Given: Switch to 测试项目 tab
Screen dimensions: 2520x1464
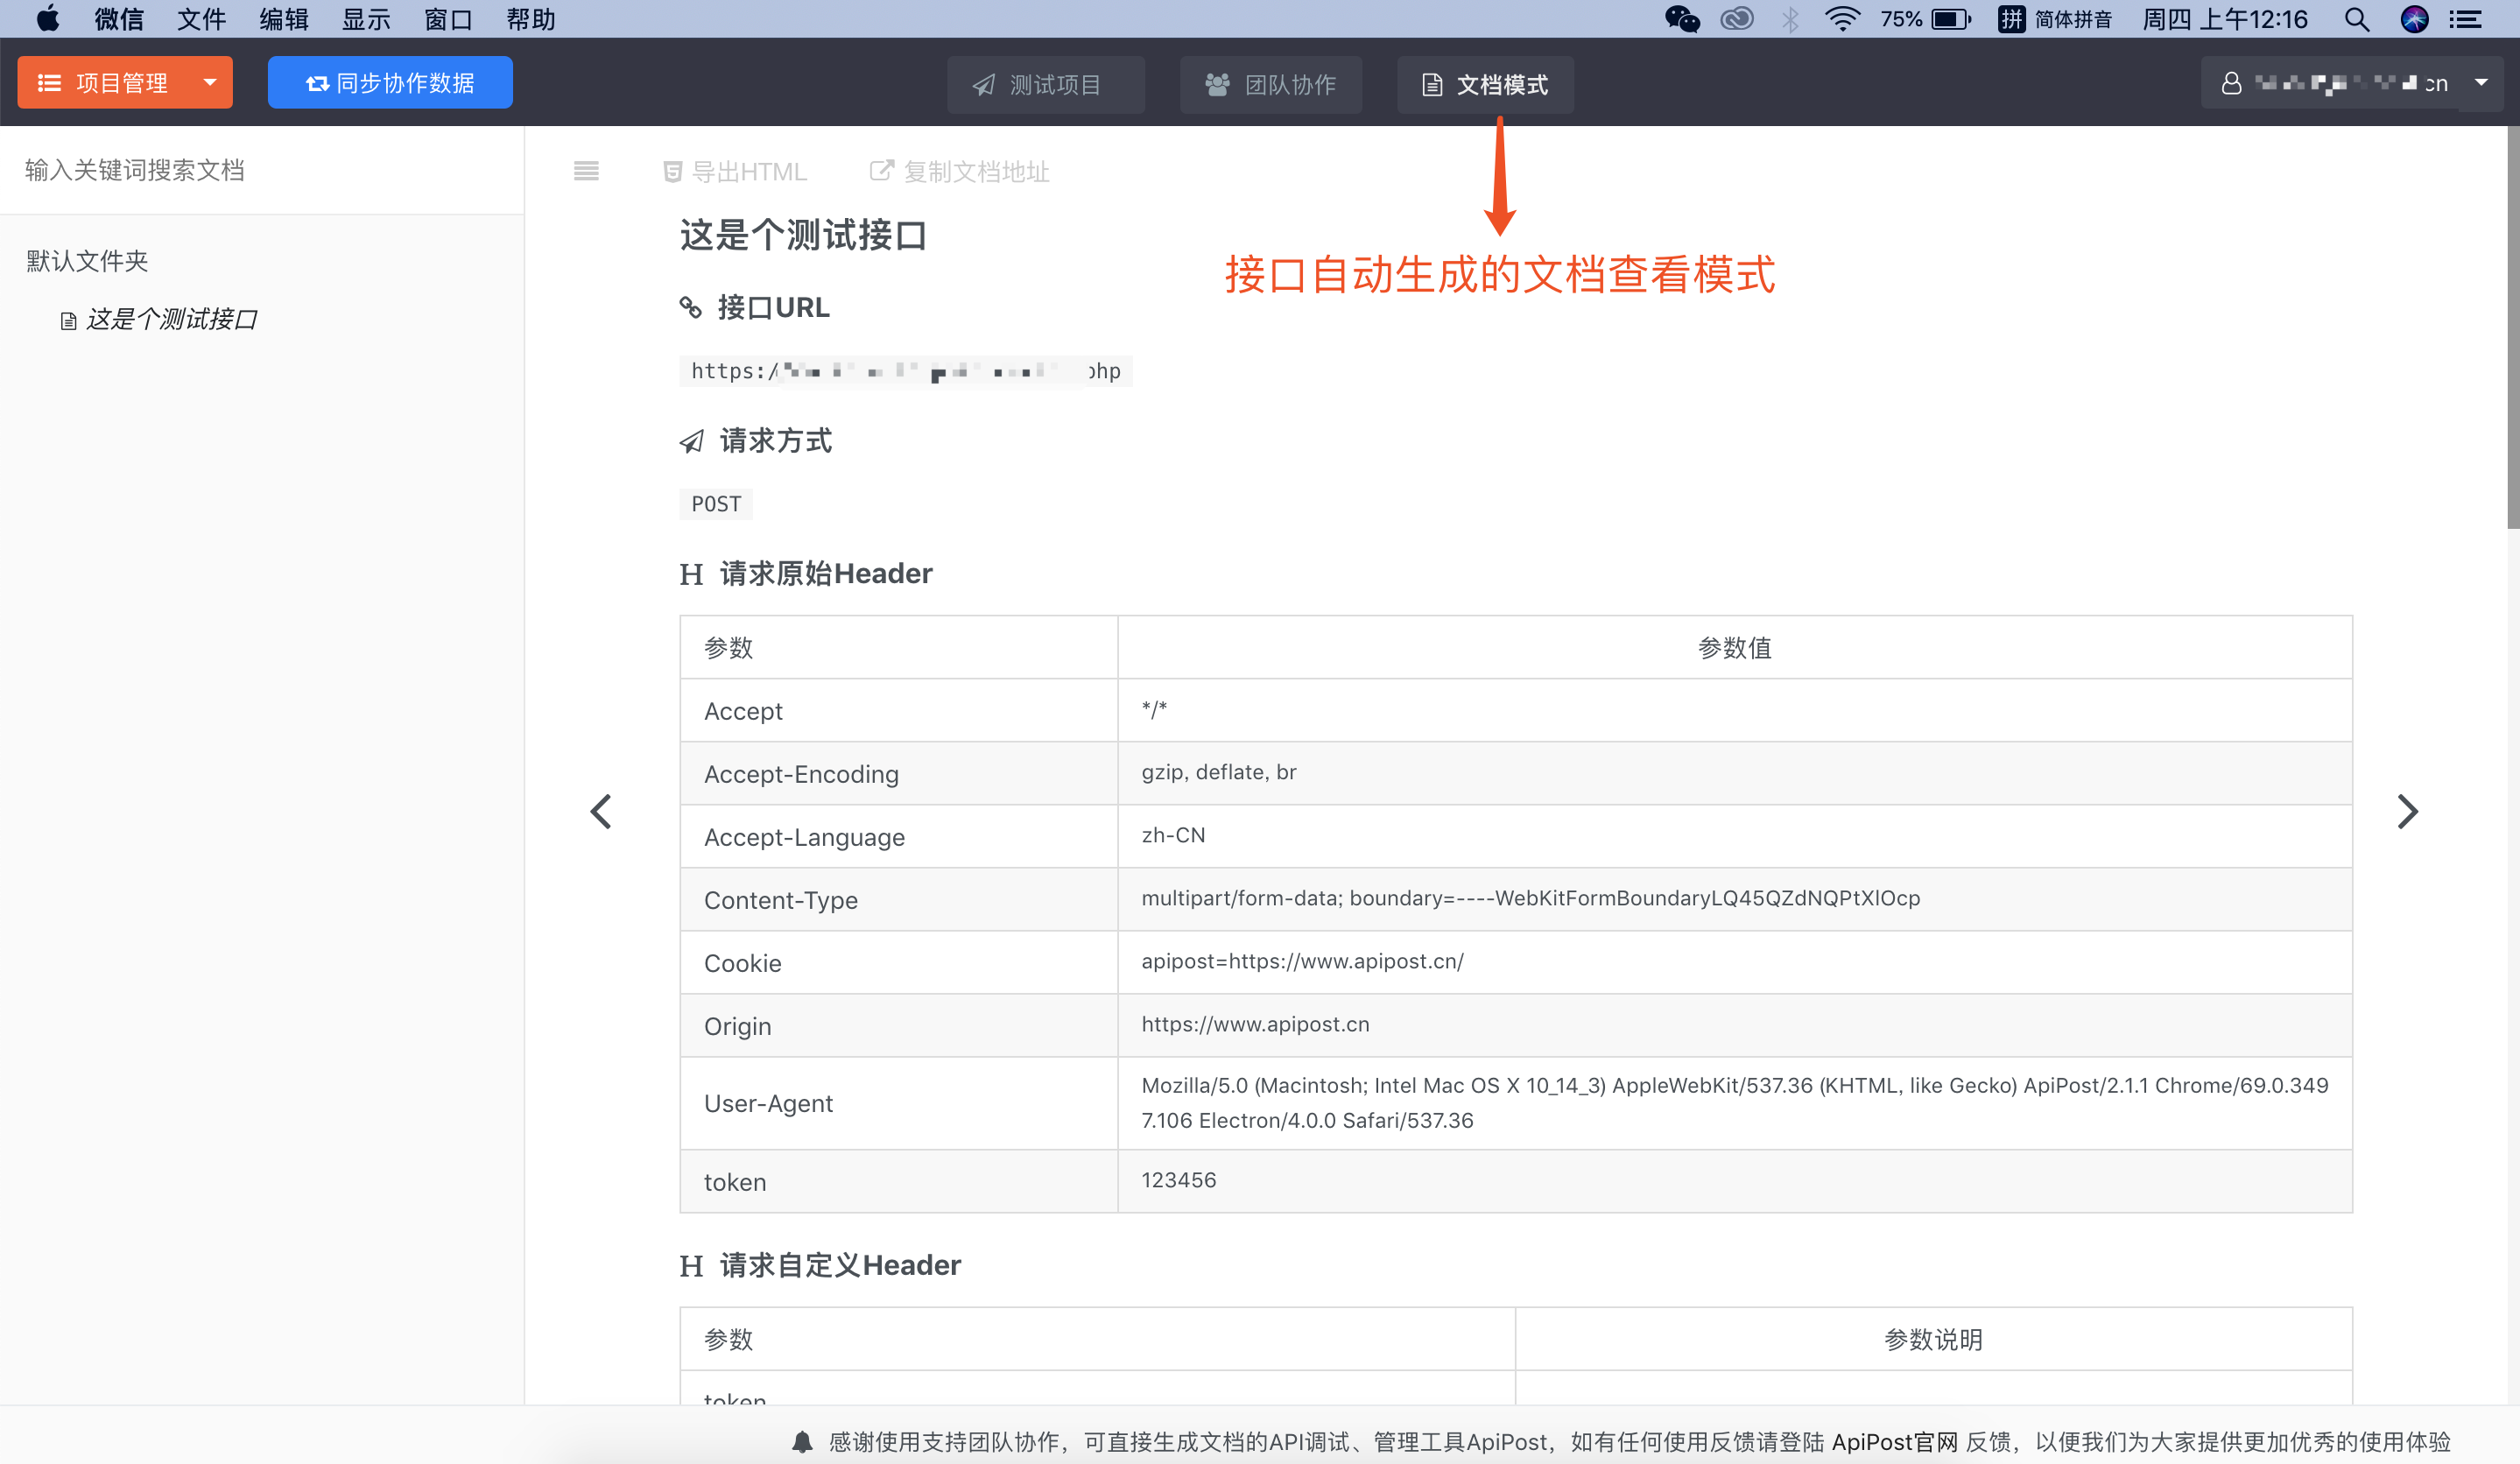Looking at the screenshot, I should tap(1045, 84).
